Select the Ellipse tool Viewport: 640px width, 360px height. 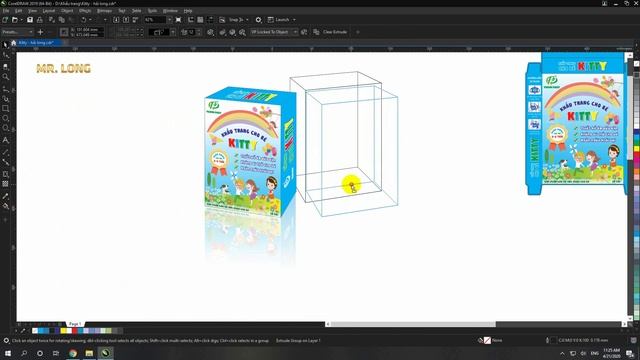(x=5, y=118)
